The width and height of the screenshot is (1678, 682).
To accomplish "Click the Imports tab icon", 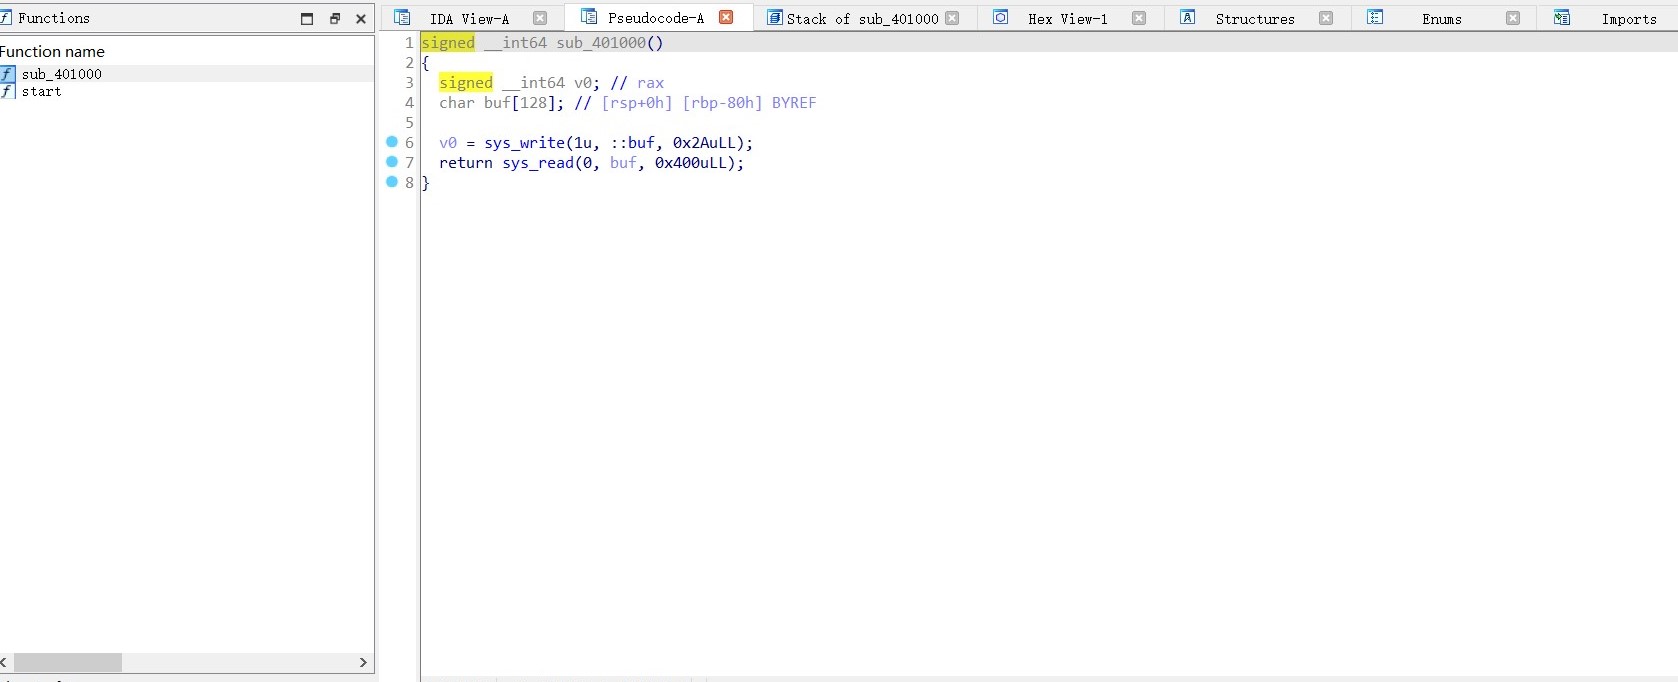I will pyautogui.click(x=1562, y=18).
